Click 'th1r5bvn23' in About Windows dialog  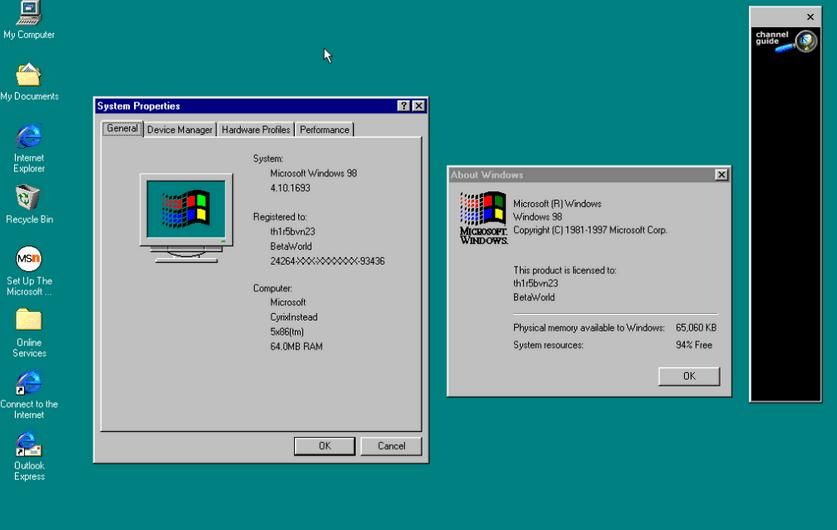click(535, 283)
